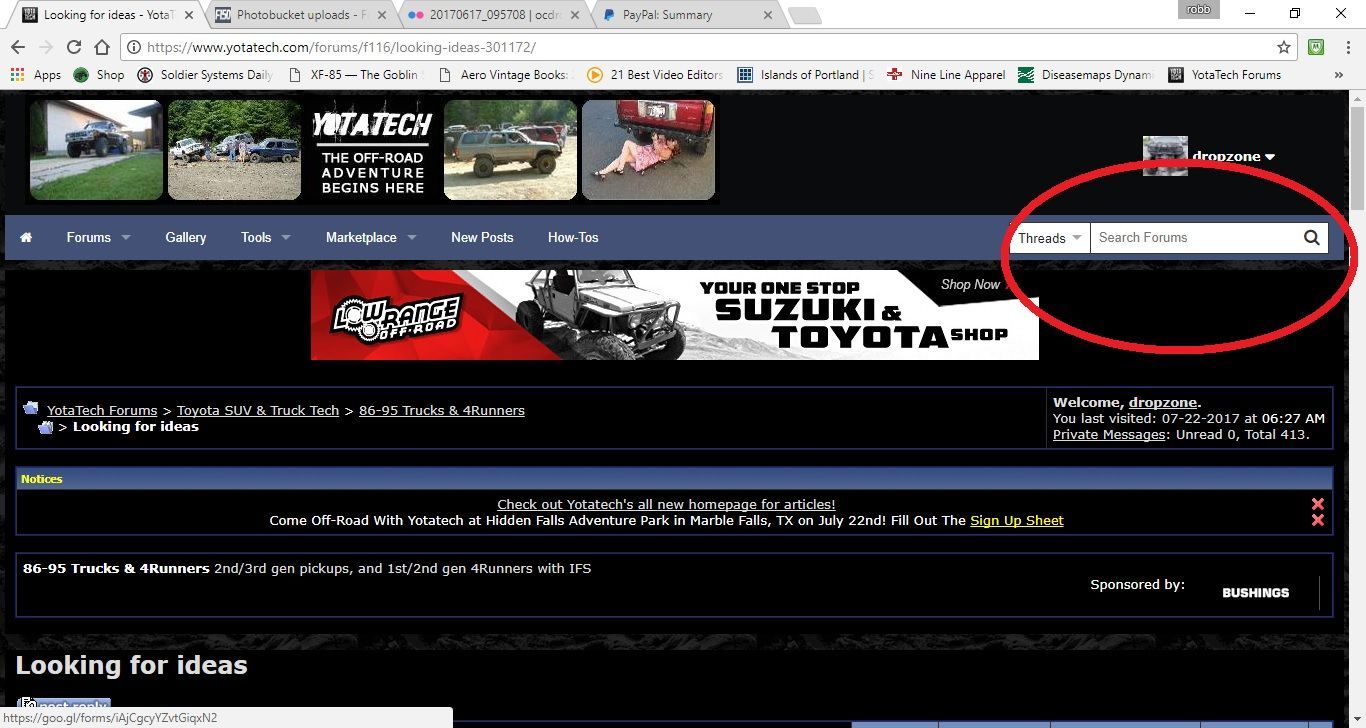This screenshot has width=1366, height=728.
Task: Click the YotaTech logo thumbnail
Action: click(372, 149)
